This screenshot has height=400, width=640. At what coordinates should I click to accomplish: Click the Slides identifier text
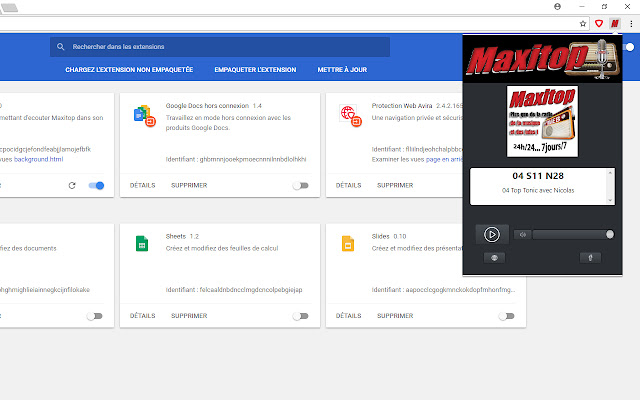(x=443, y=290)
